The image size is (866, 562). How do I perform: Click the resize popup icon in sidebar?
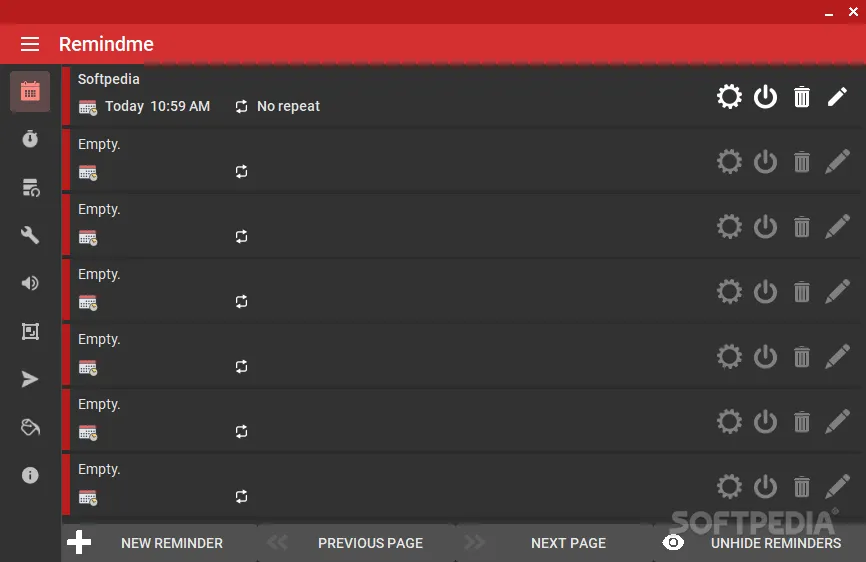pyautogui.click(x=30, y=331)
